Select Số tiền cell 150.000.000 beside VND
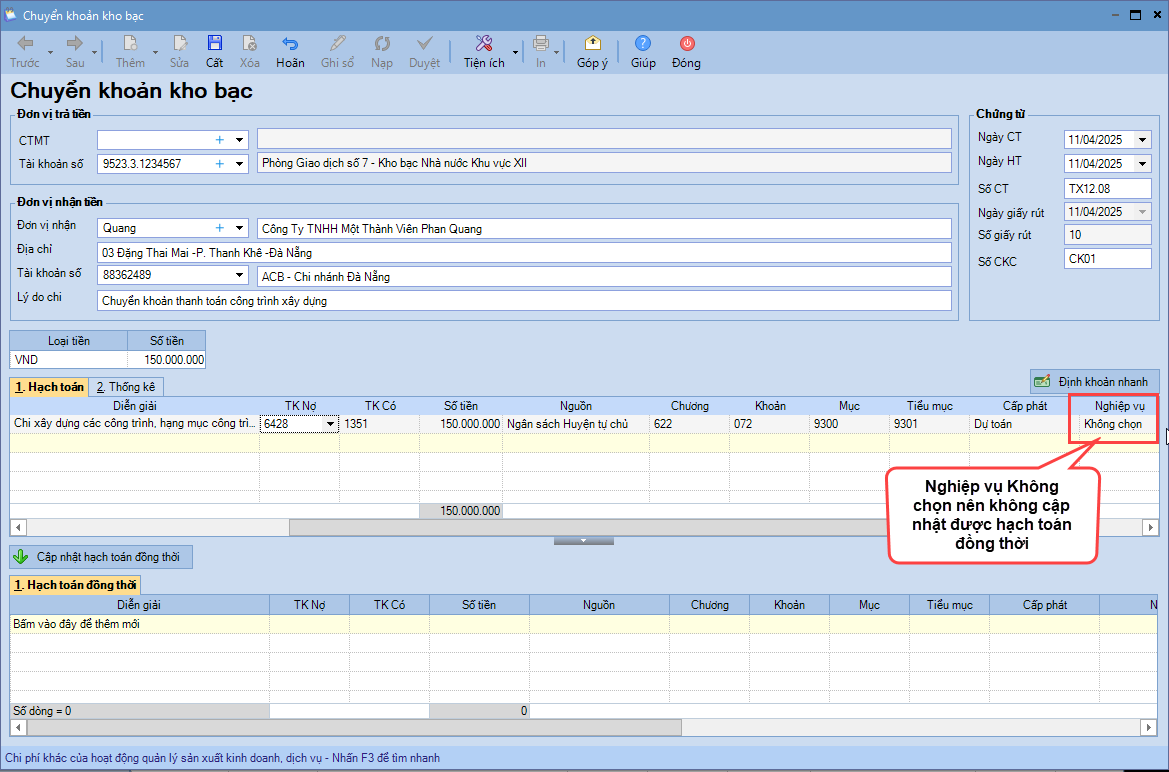 pyautogui.click(x=167, y=360)
